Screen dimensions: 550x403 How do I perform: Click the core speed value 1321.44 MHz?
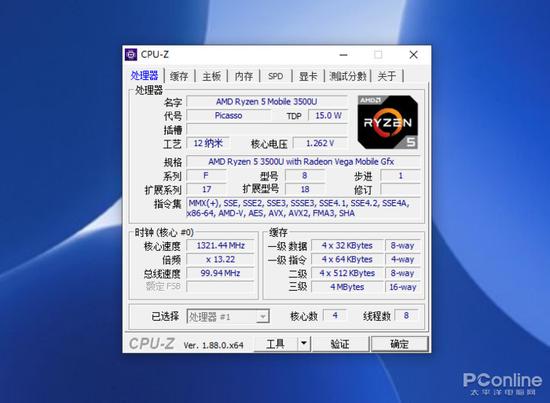pyautogui.click(x=220, y=246)
